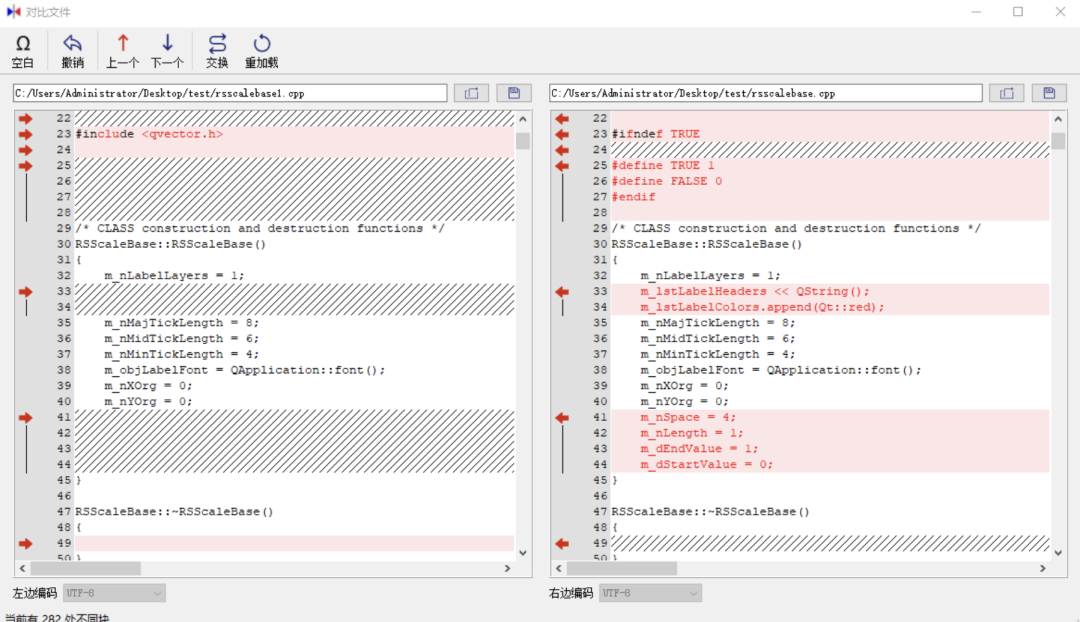This screenshot has width=1080, height=622.
Task: Click the right file path field rsscalebase.cpp
Action: click(x=766, y=93)
